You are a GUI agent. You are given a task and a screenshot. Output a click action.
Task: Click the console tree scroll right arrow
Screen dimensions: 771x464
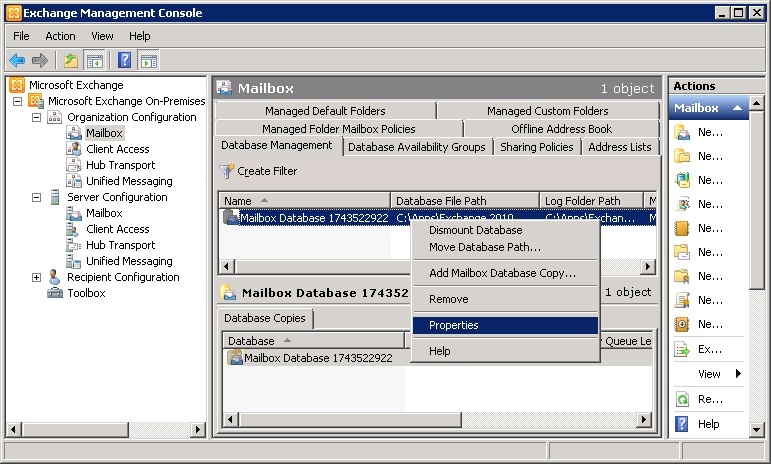198,430
